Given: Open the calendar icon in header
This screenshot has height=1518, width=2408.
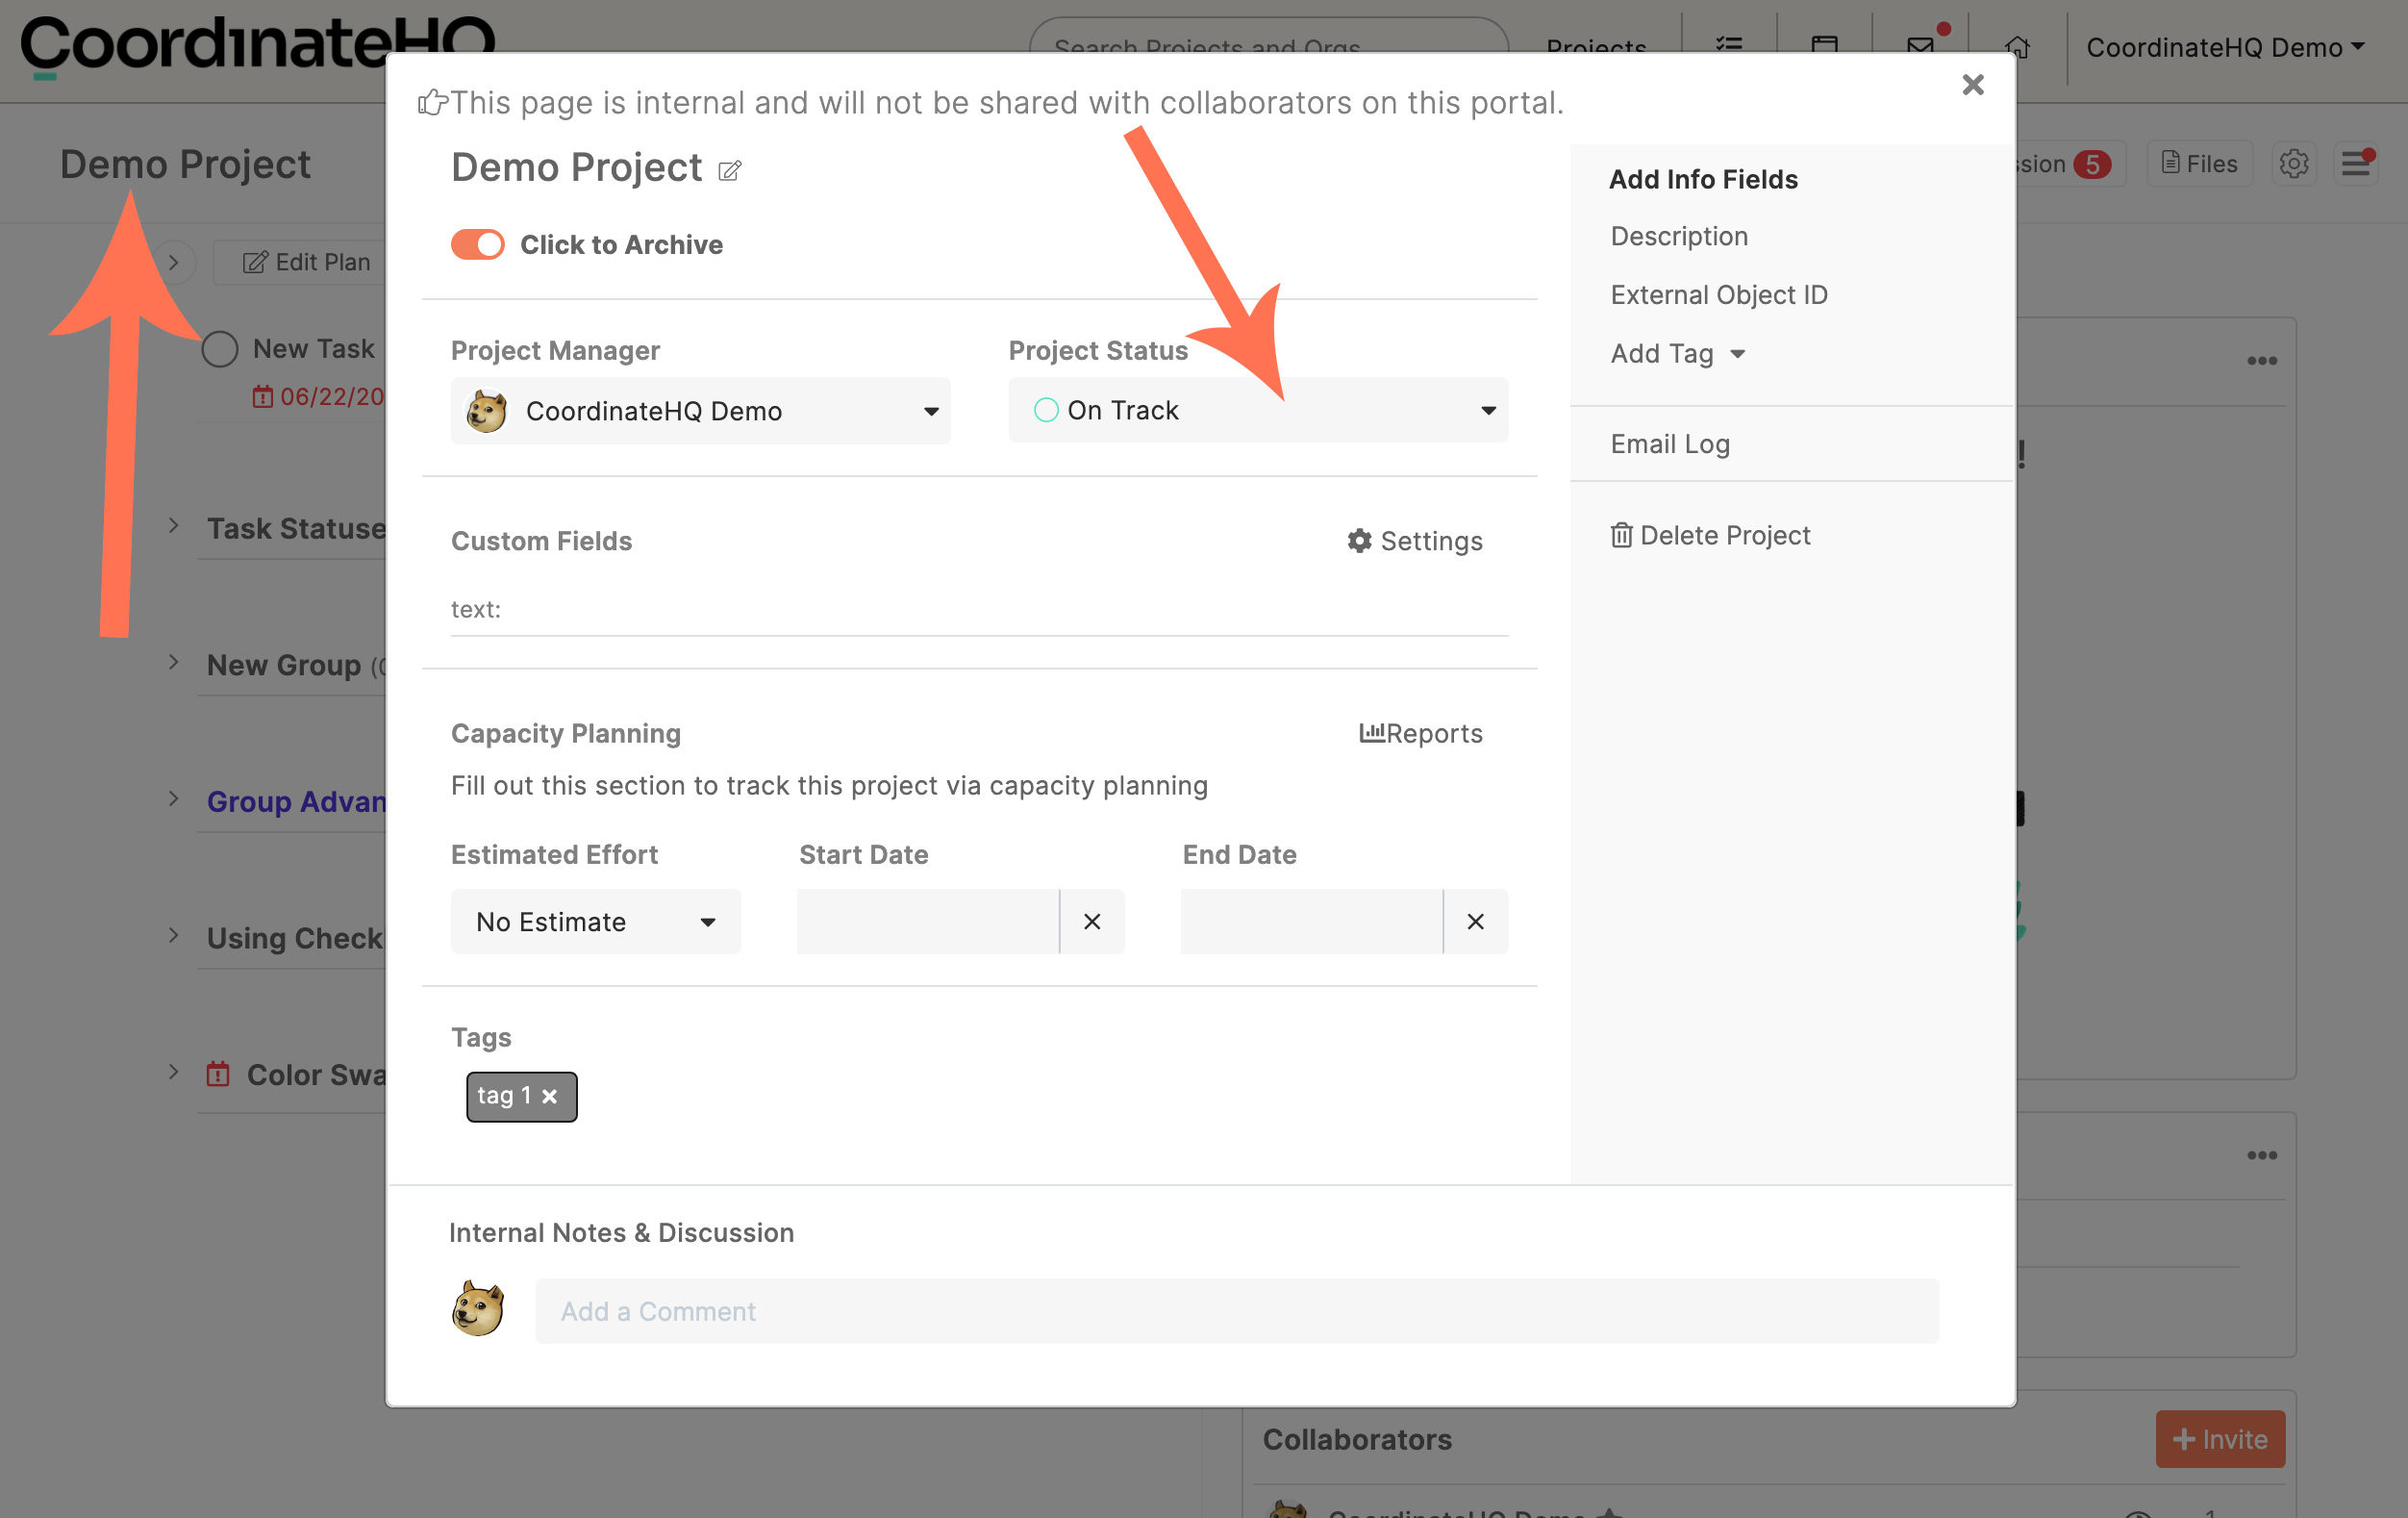Looking at the screenshot, I should pyautogui.click(x=1824, y=46).
